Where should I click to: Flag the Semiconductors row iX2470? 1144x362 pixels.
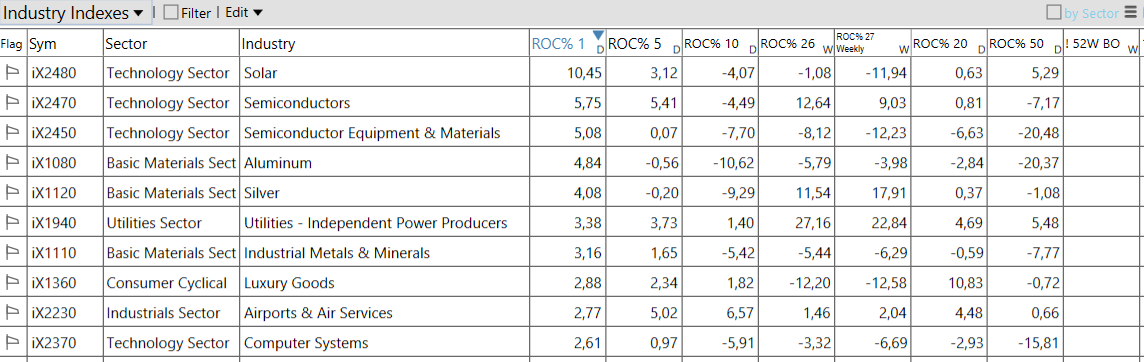tap(12, 102)
